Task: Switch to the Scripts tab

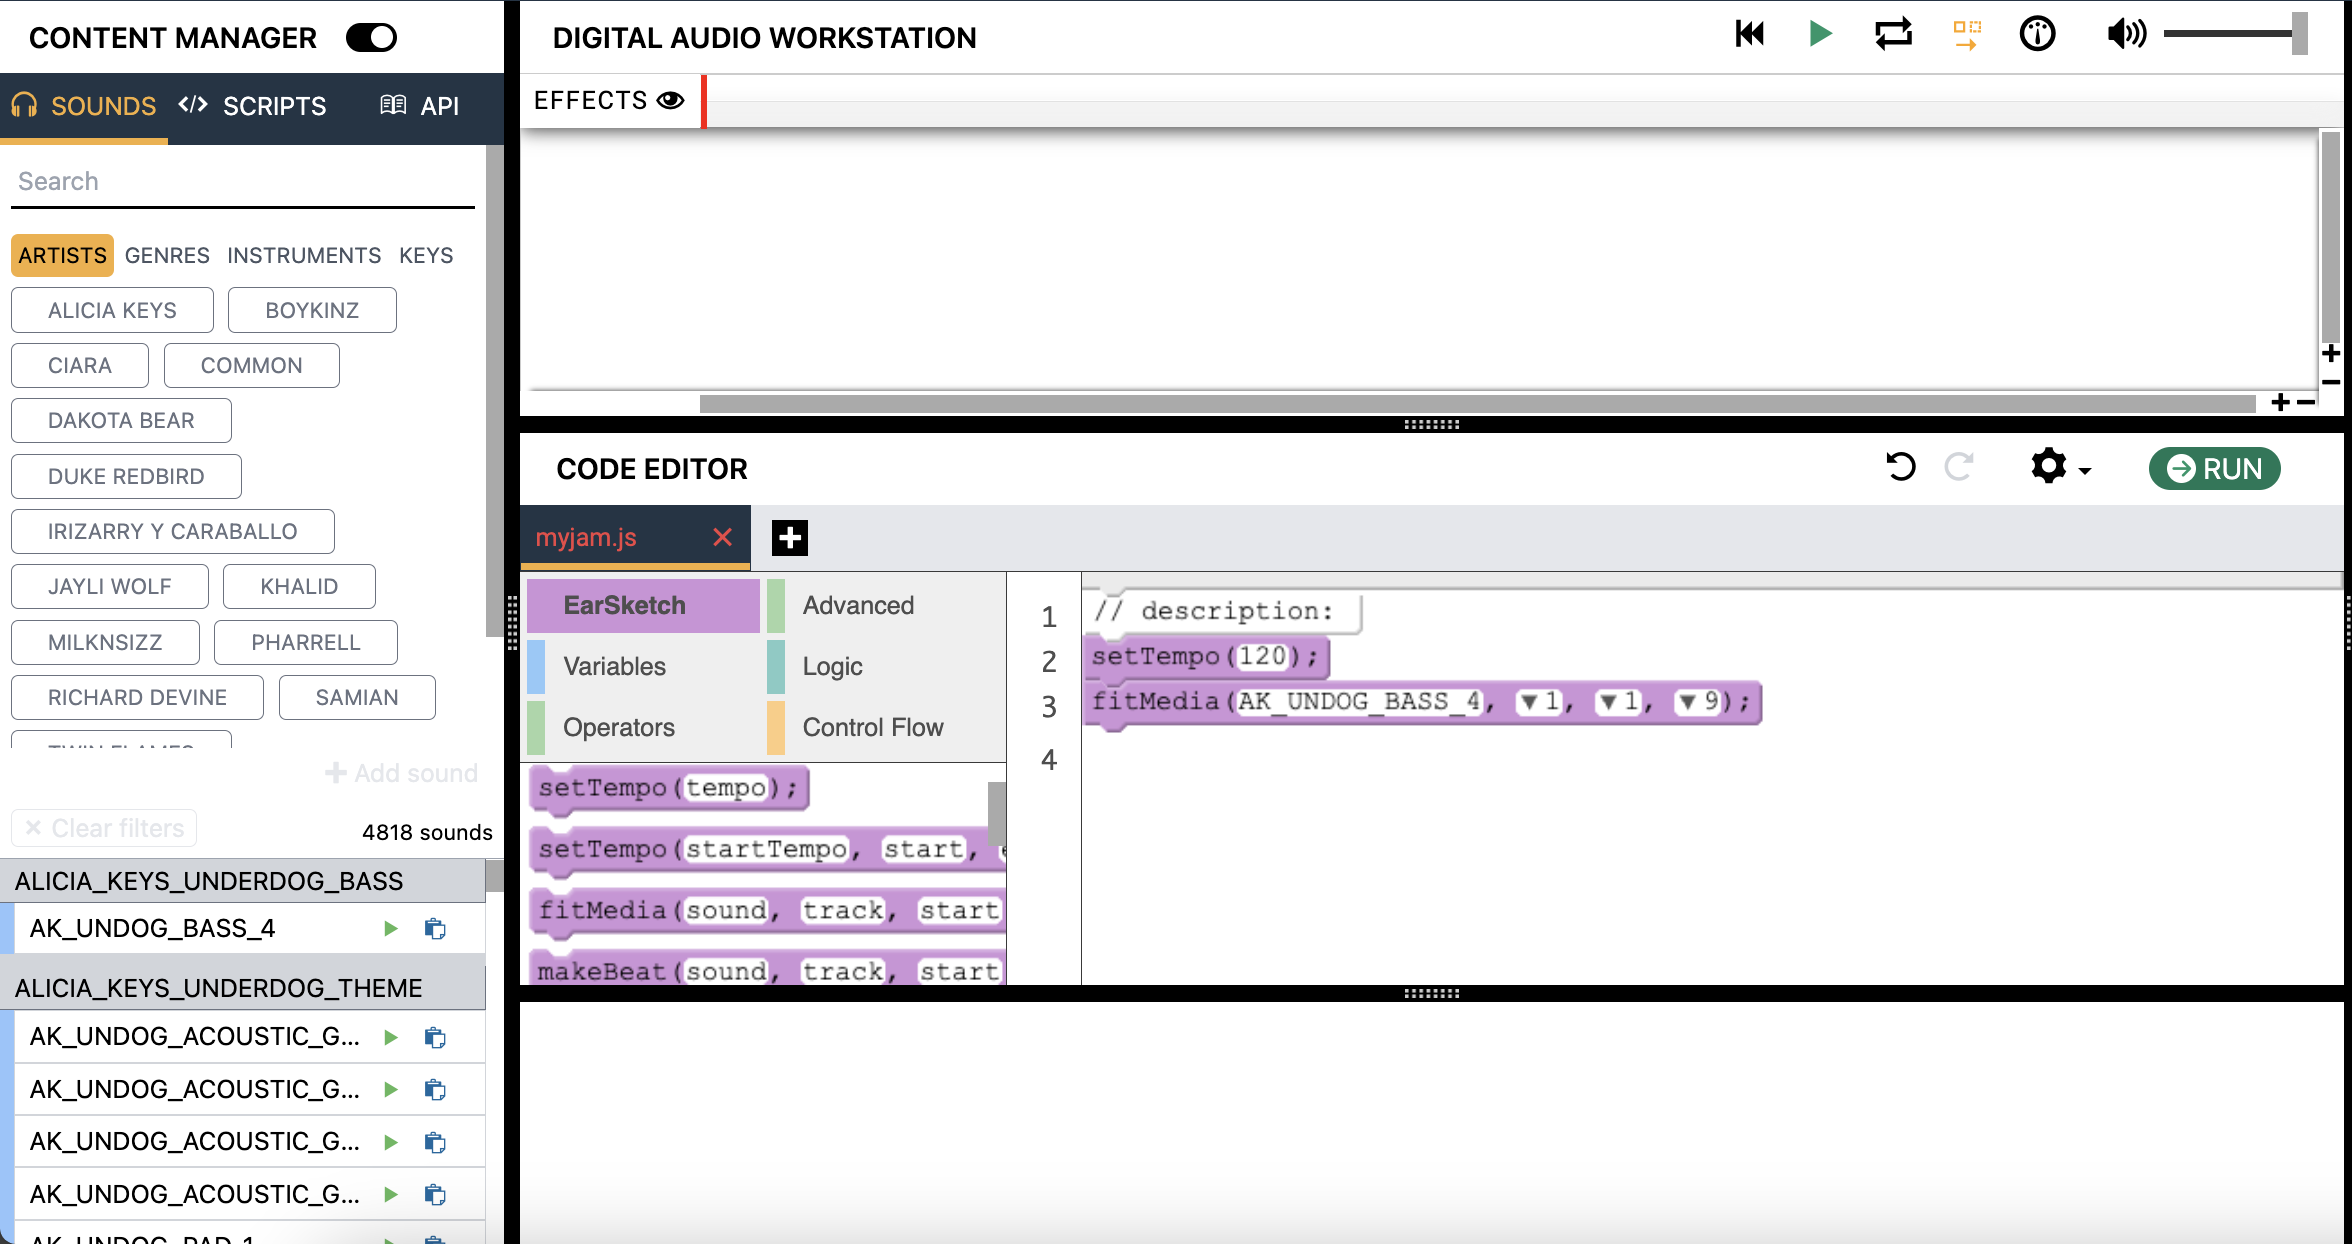Action: [253, 106]
